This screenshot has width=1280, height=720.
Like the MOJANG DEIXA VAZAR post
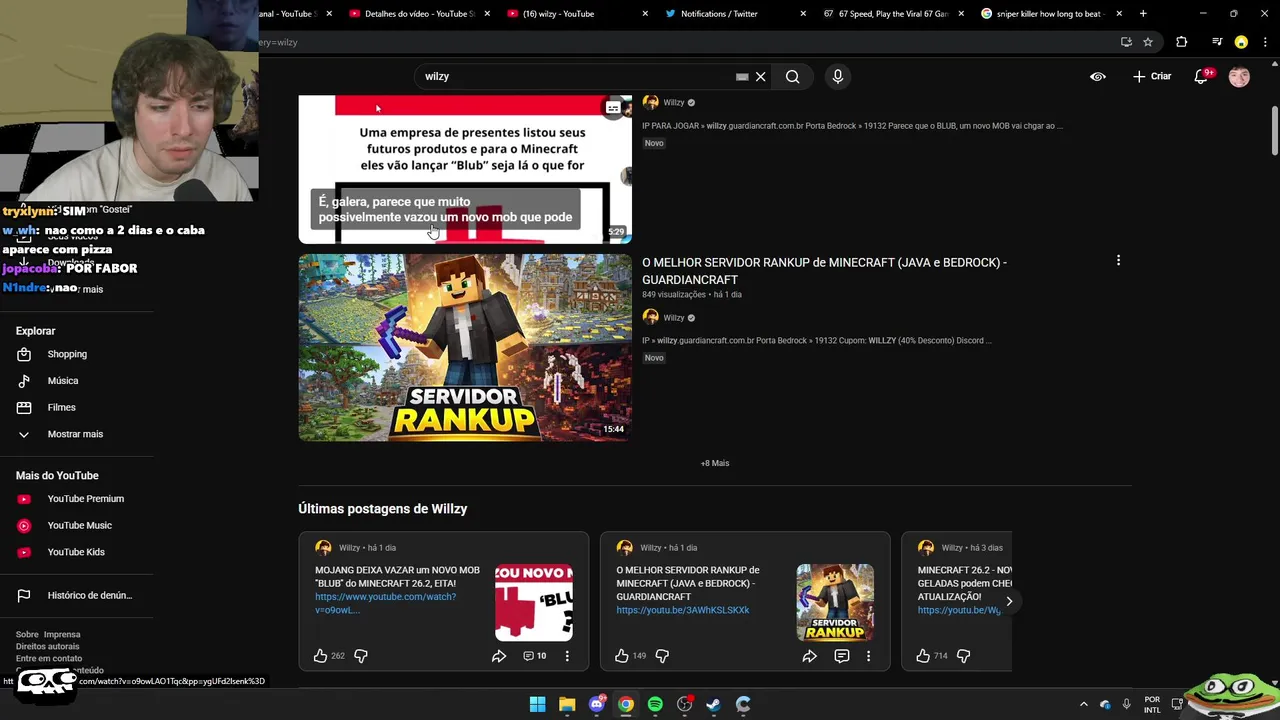point(320,656)
